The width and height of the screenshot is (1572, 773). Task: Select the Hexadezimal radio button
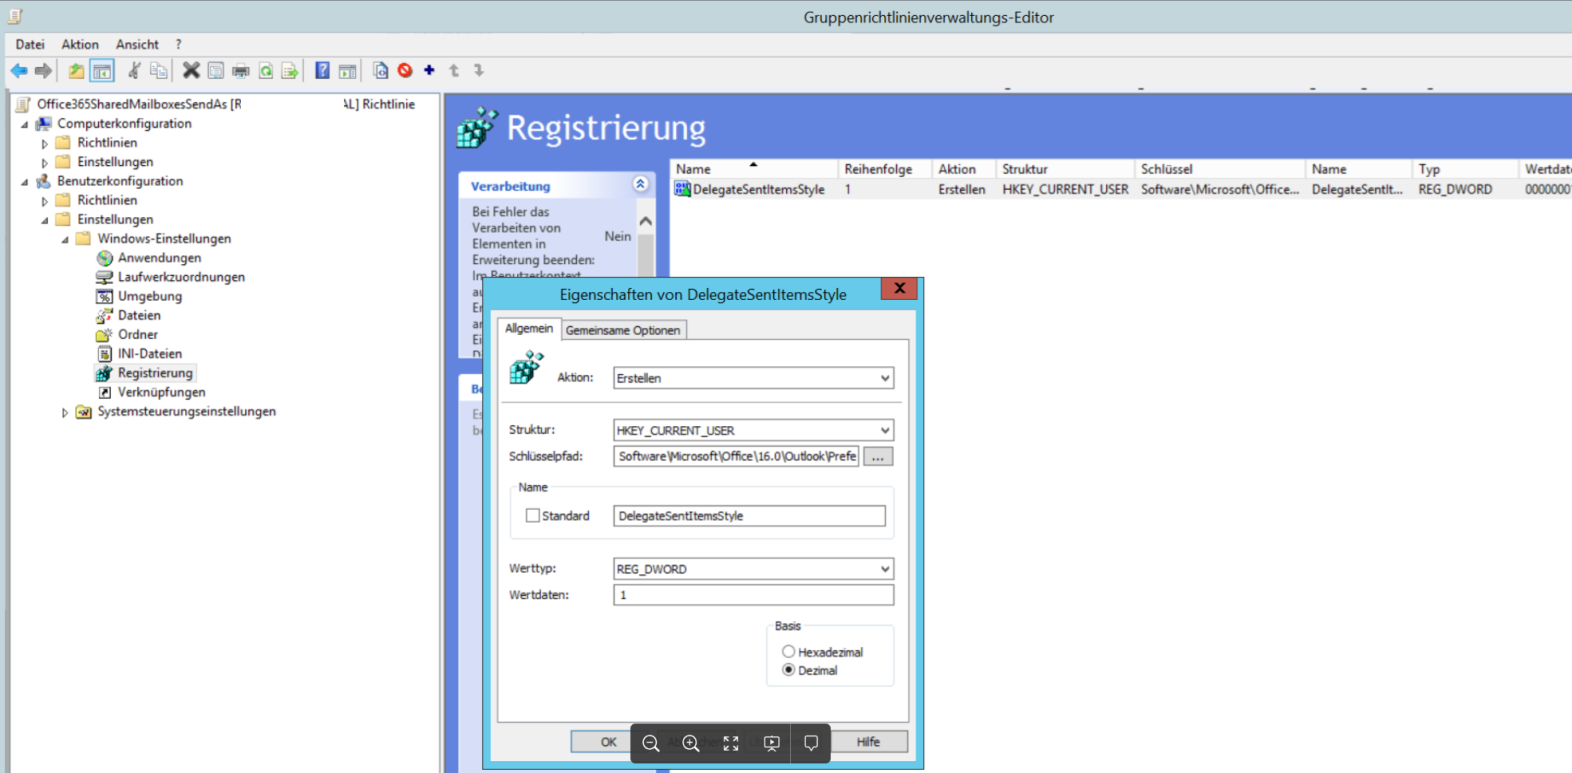click(788, 652)
